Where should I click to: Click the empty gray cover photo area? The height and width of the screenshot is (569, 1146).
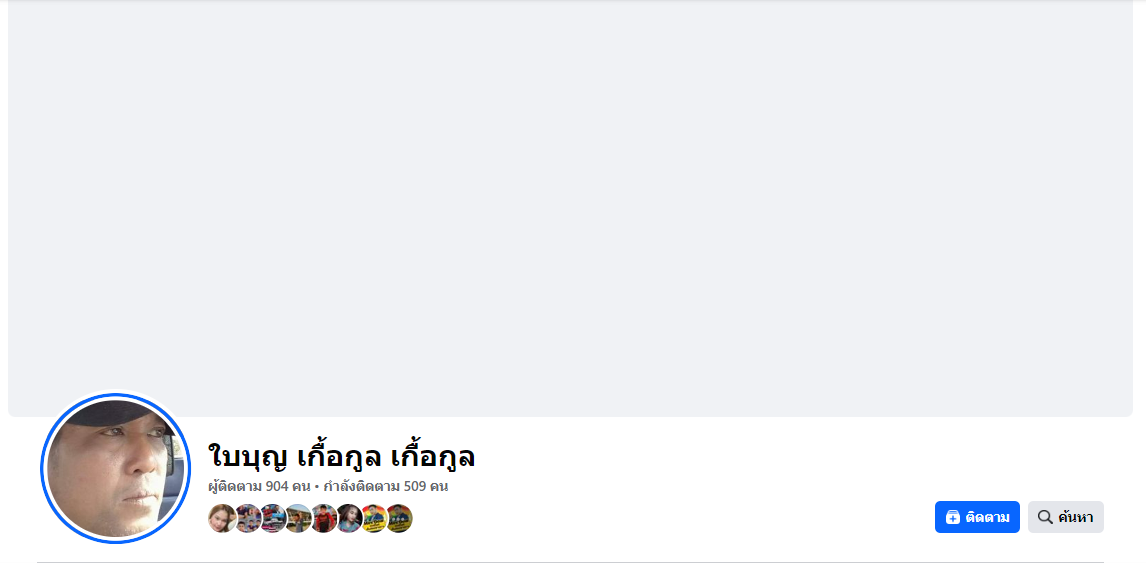(x=570, y=208)
